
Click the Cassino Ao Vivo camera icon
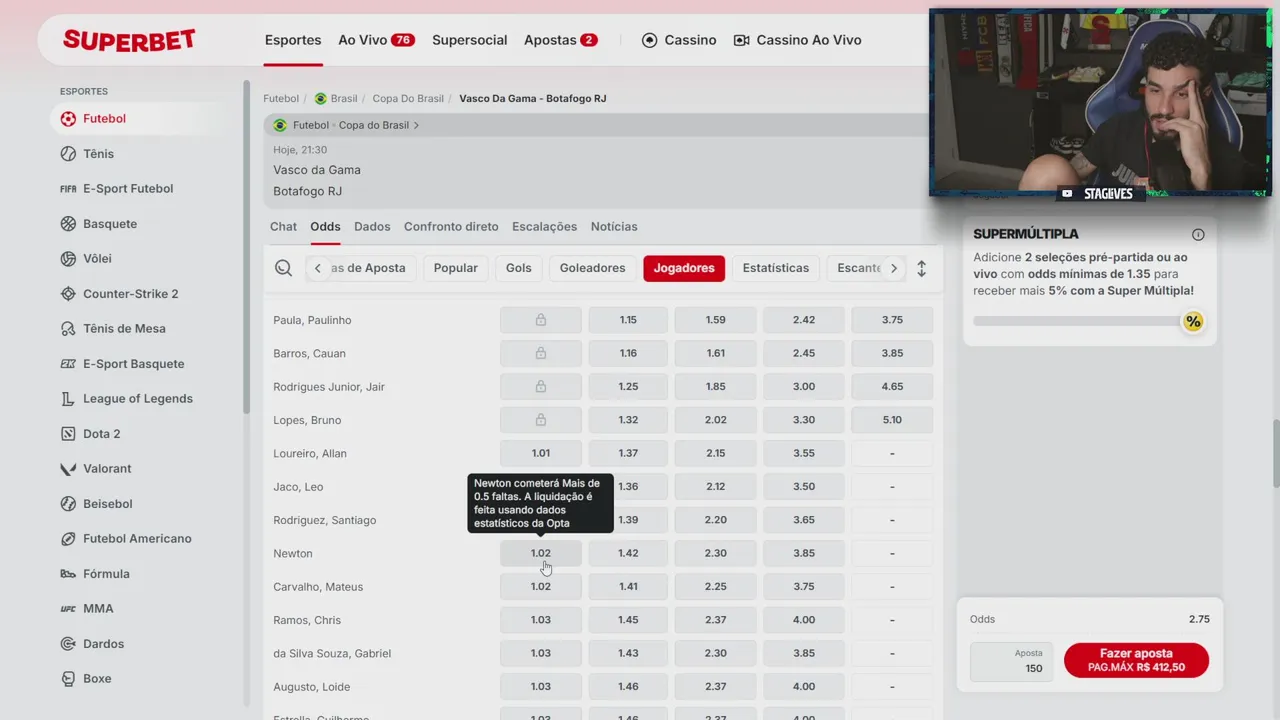(x=741, y=40)
